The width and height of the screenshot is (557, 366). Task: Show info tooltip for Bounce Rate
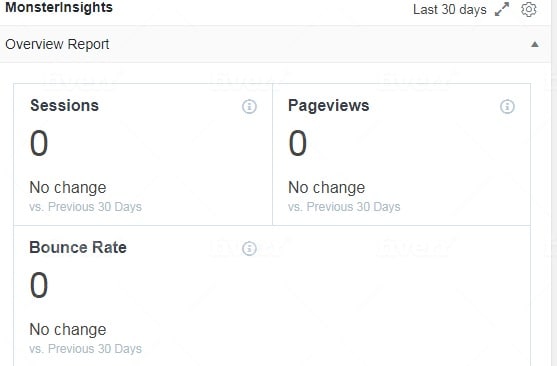tap(249, 248)
